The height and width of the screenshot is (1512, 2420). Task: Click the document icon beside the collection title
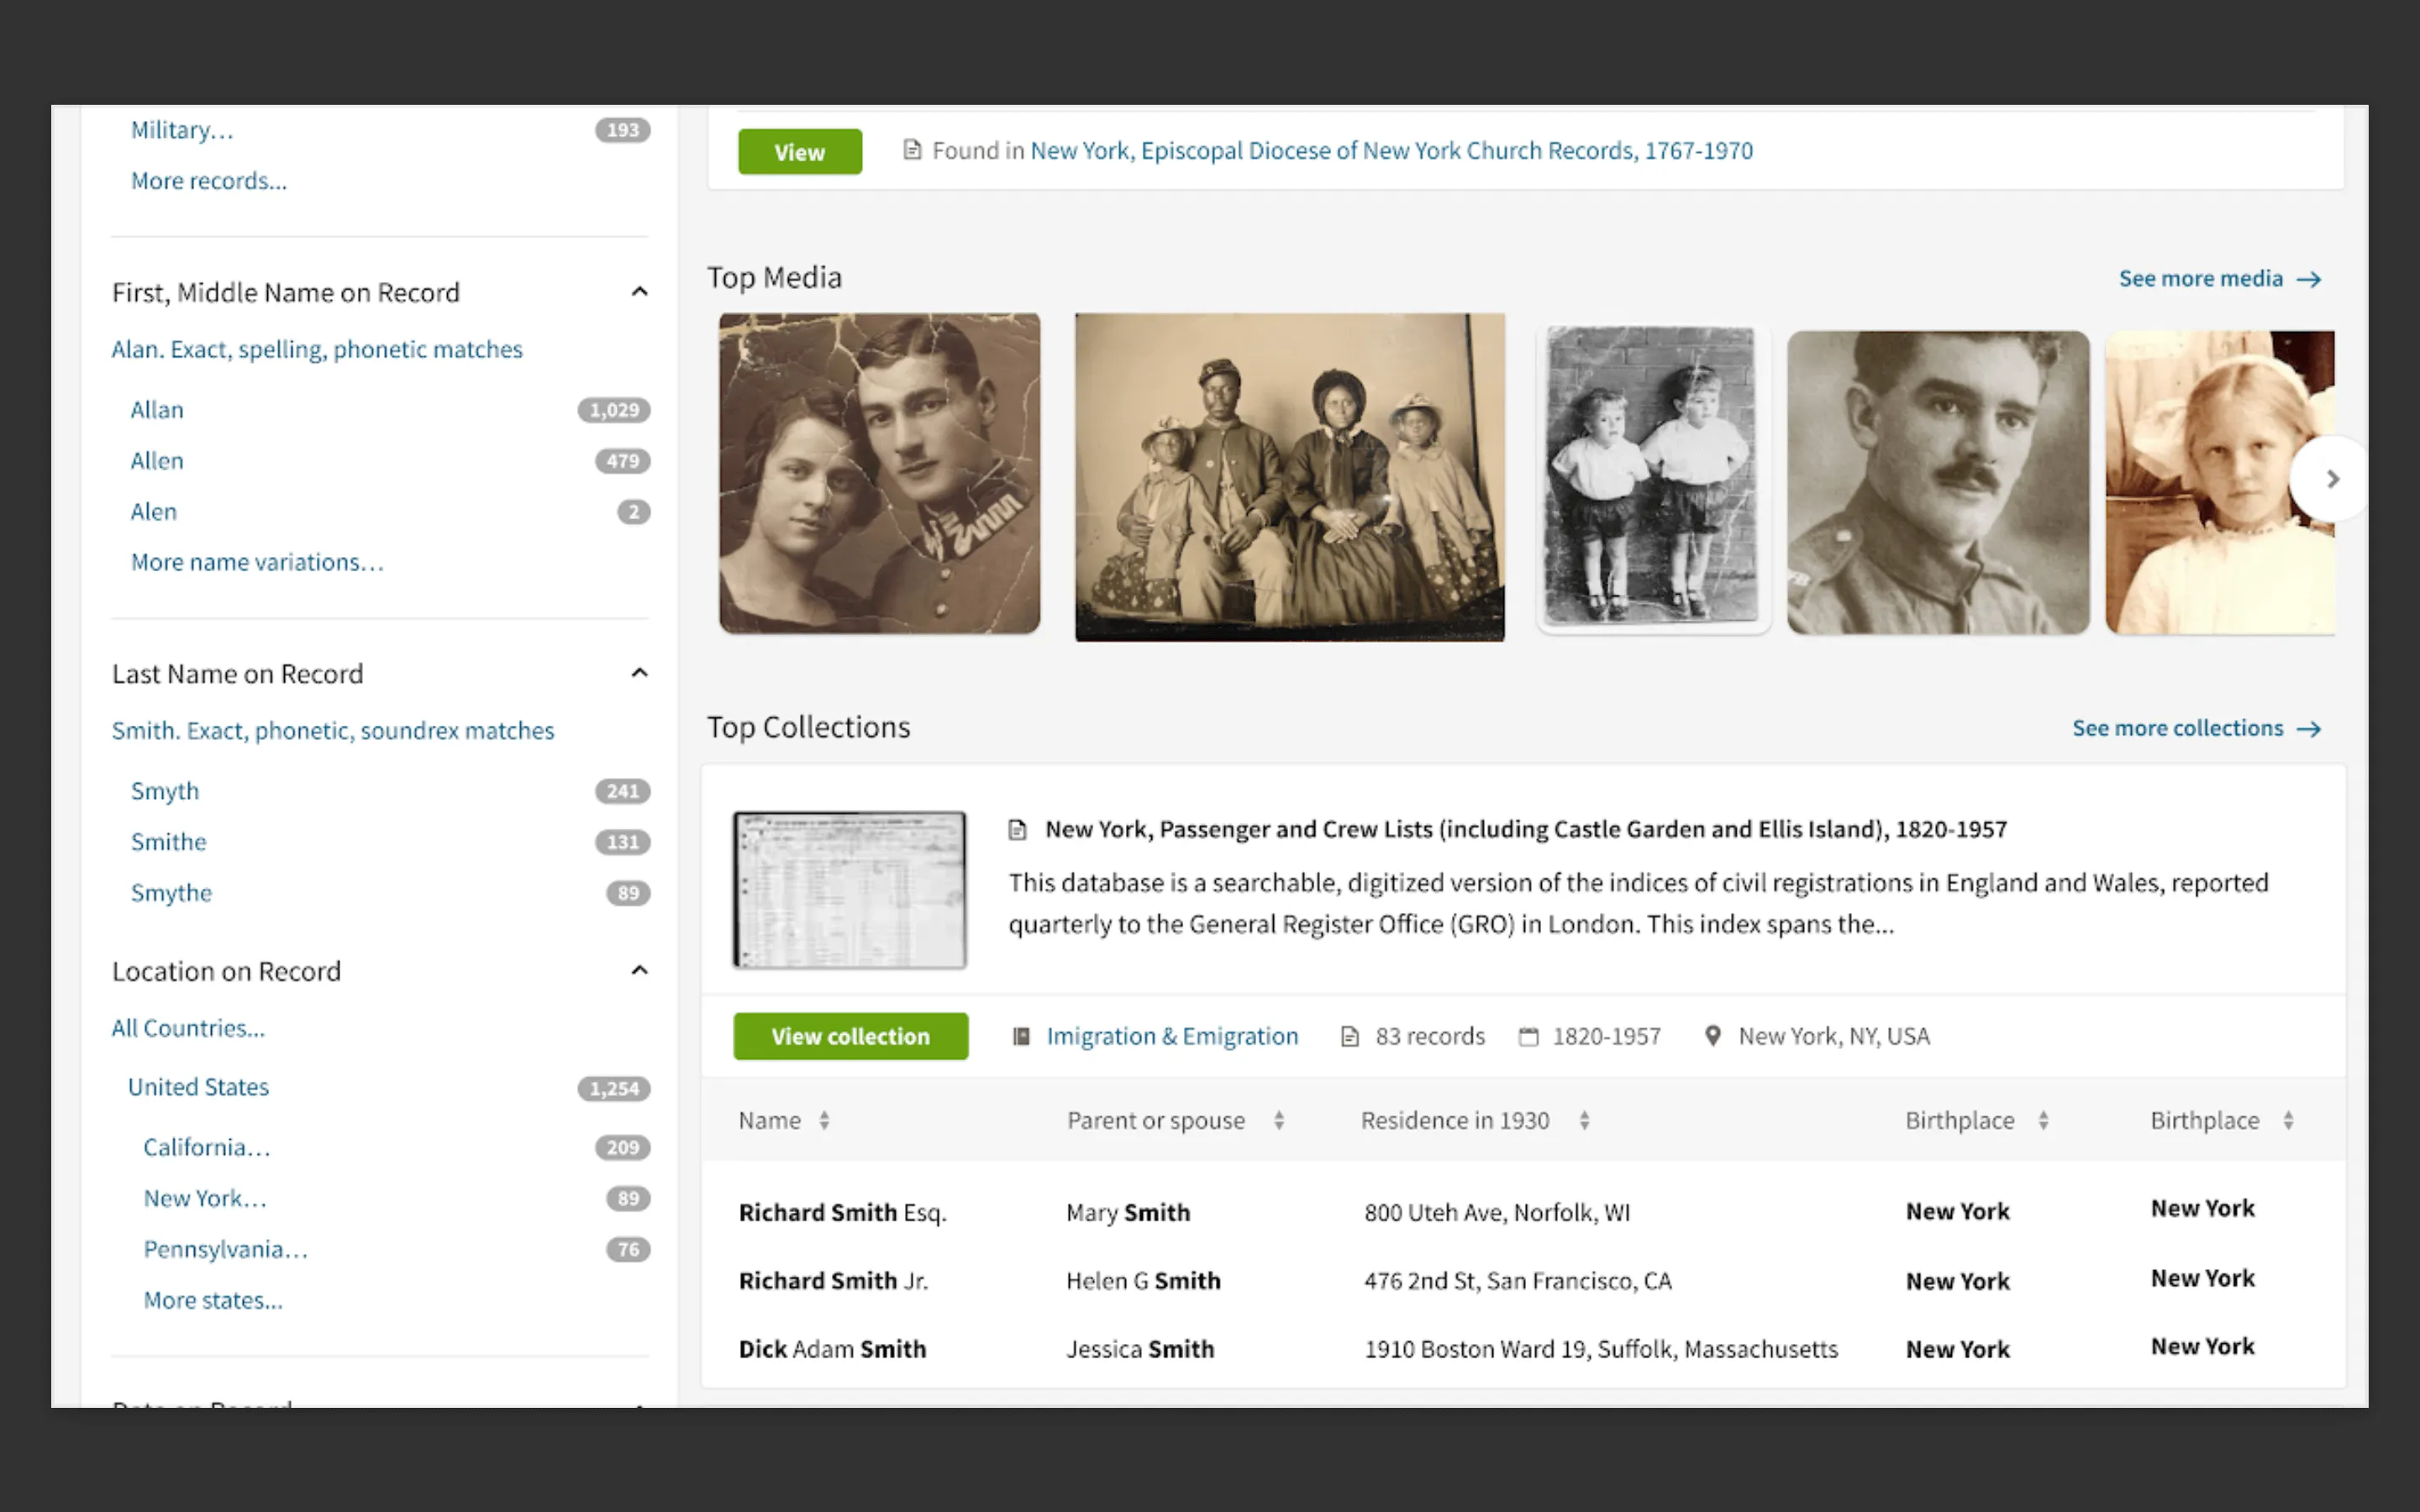tap(1017, 829)
